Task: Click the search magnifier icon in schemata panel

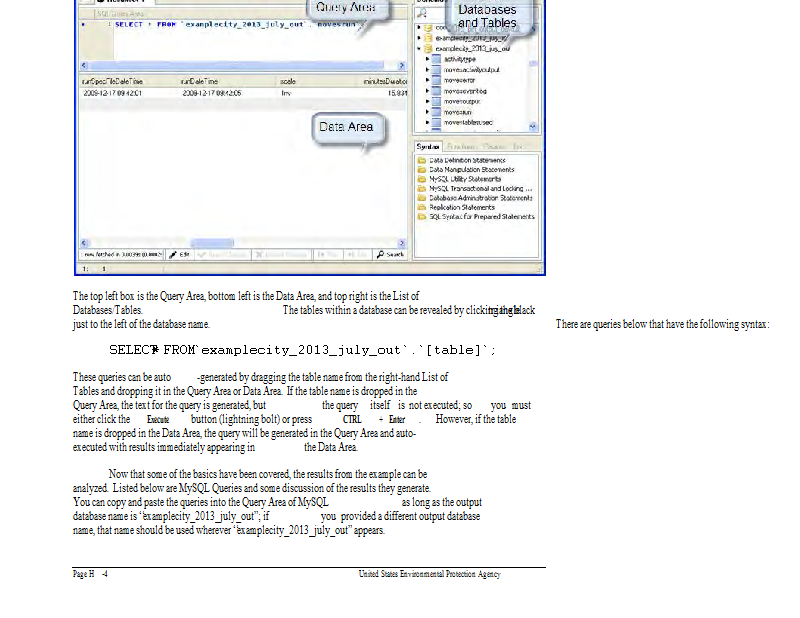Action: click(422, 13)
